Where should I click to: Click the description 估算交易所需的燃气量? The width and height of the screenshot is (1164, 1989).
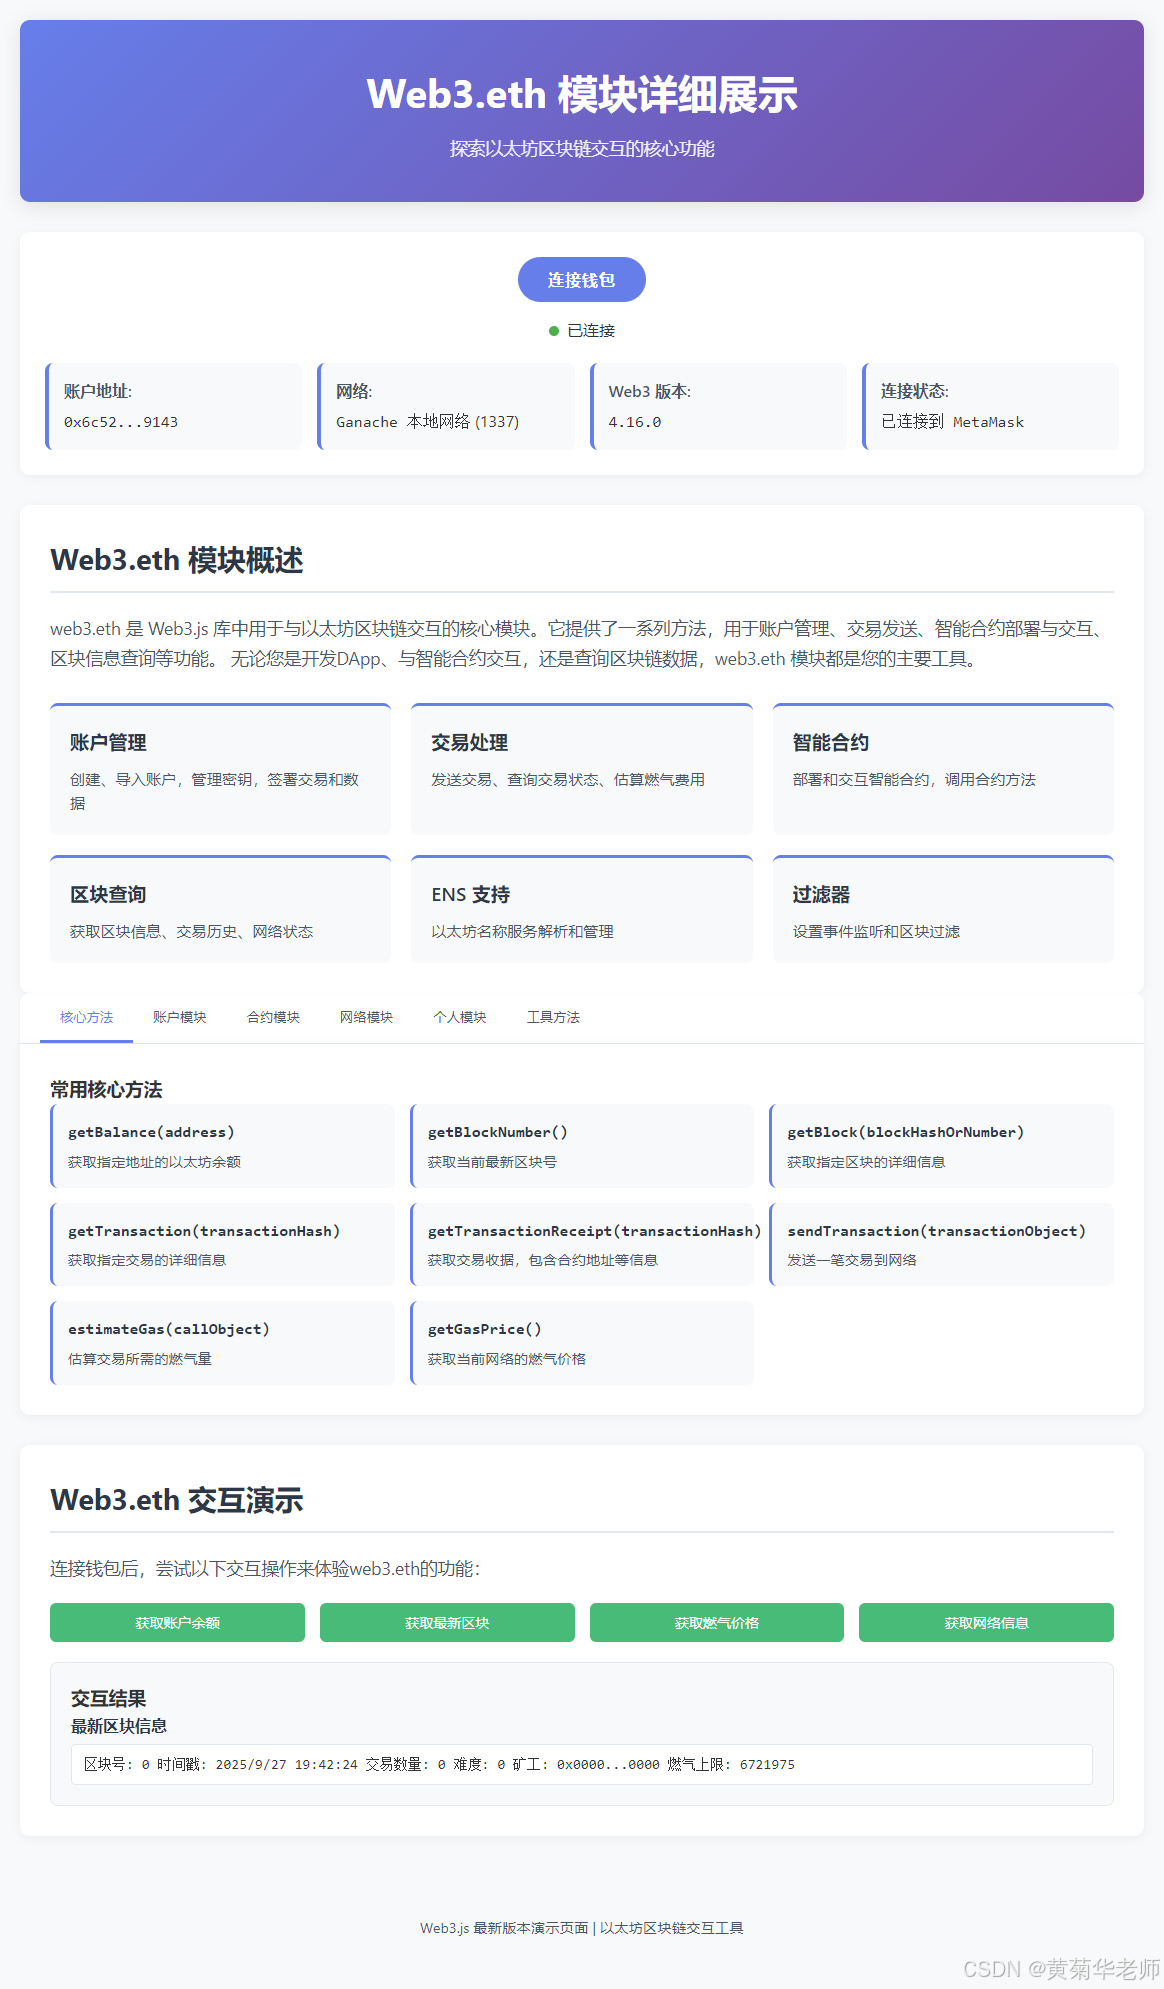140,1359
